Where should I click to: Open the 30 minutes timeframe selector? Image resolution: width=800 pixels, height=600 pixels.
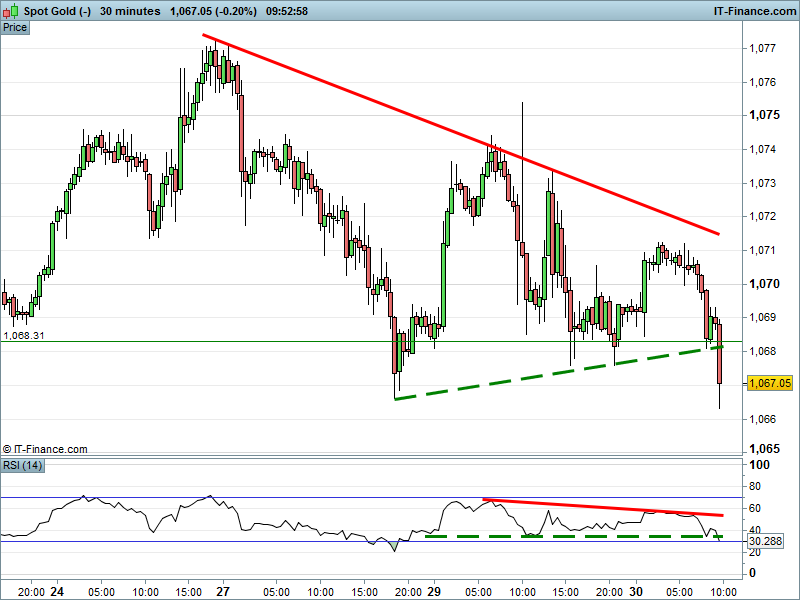pos(131,11)
